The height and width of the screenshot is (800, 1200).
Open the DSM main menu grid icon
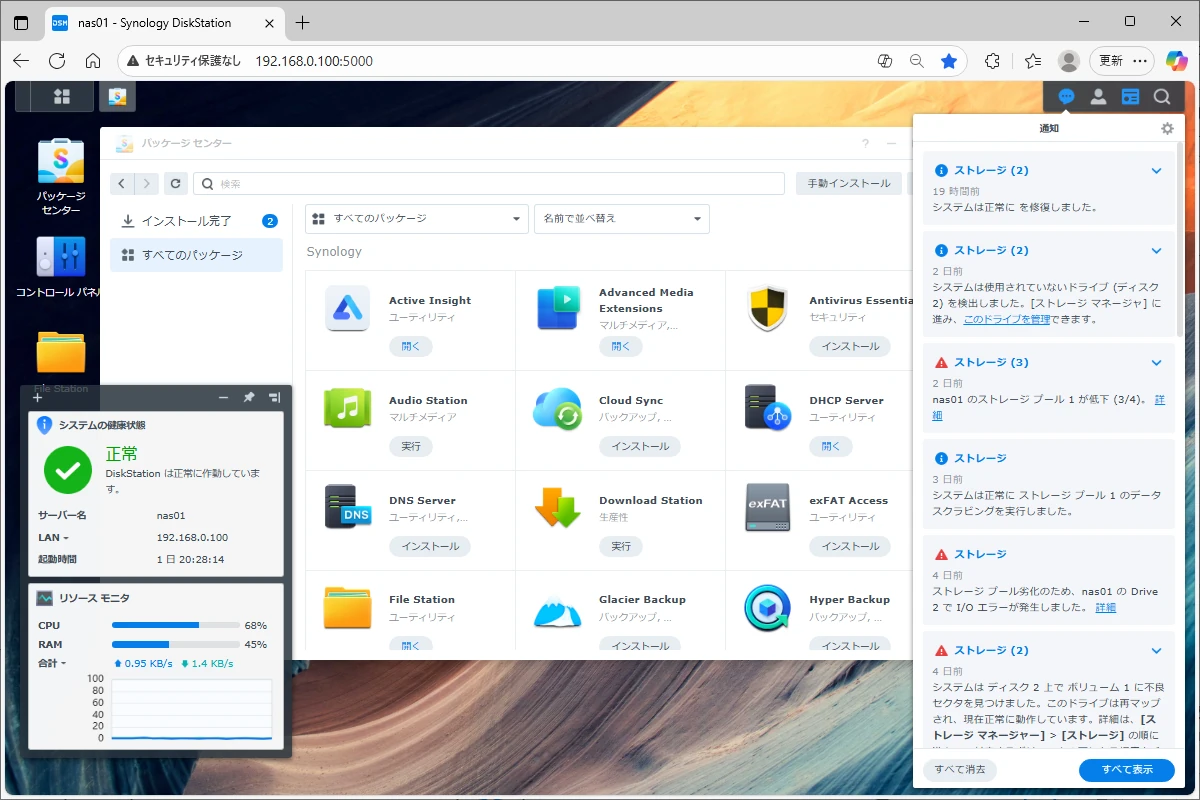coord(62,97)
